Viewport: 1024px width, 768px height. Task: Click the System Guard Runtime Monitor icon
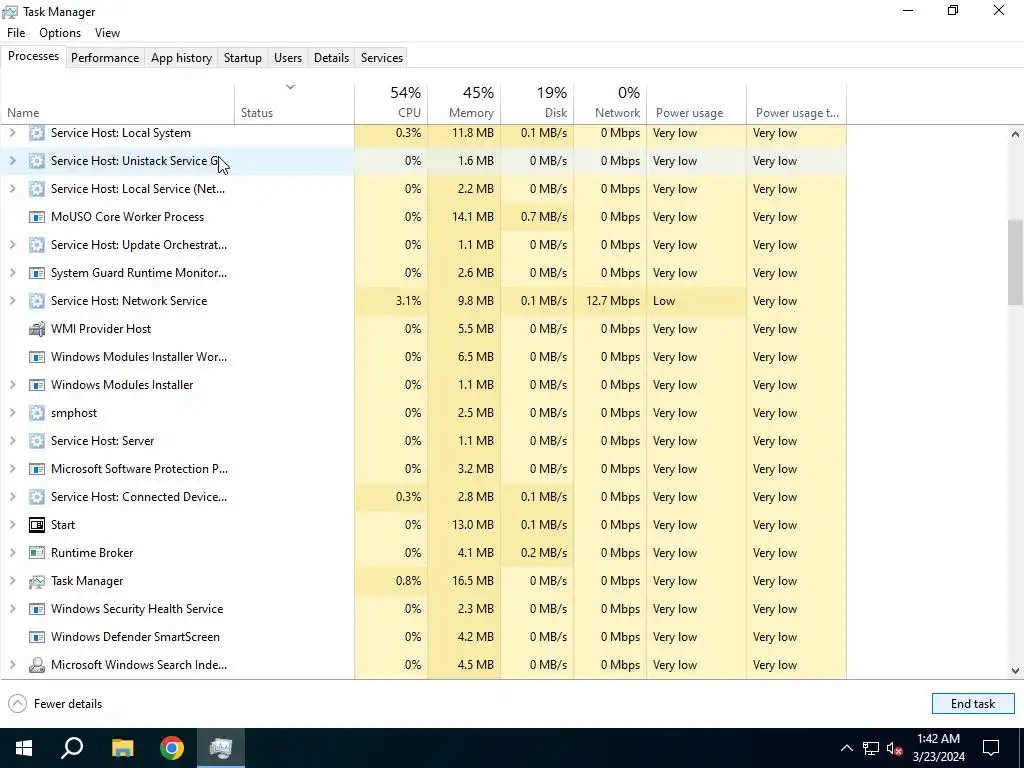point(37,273)
